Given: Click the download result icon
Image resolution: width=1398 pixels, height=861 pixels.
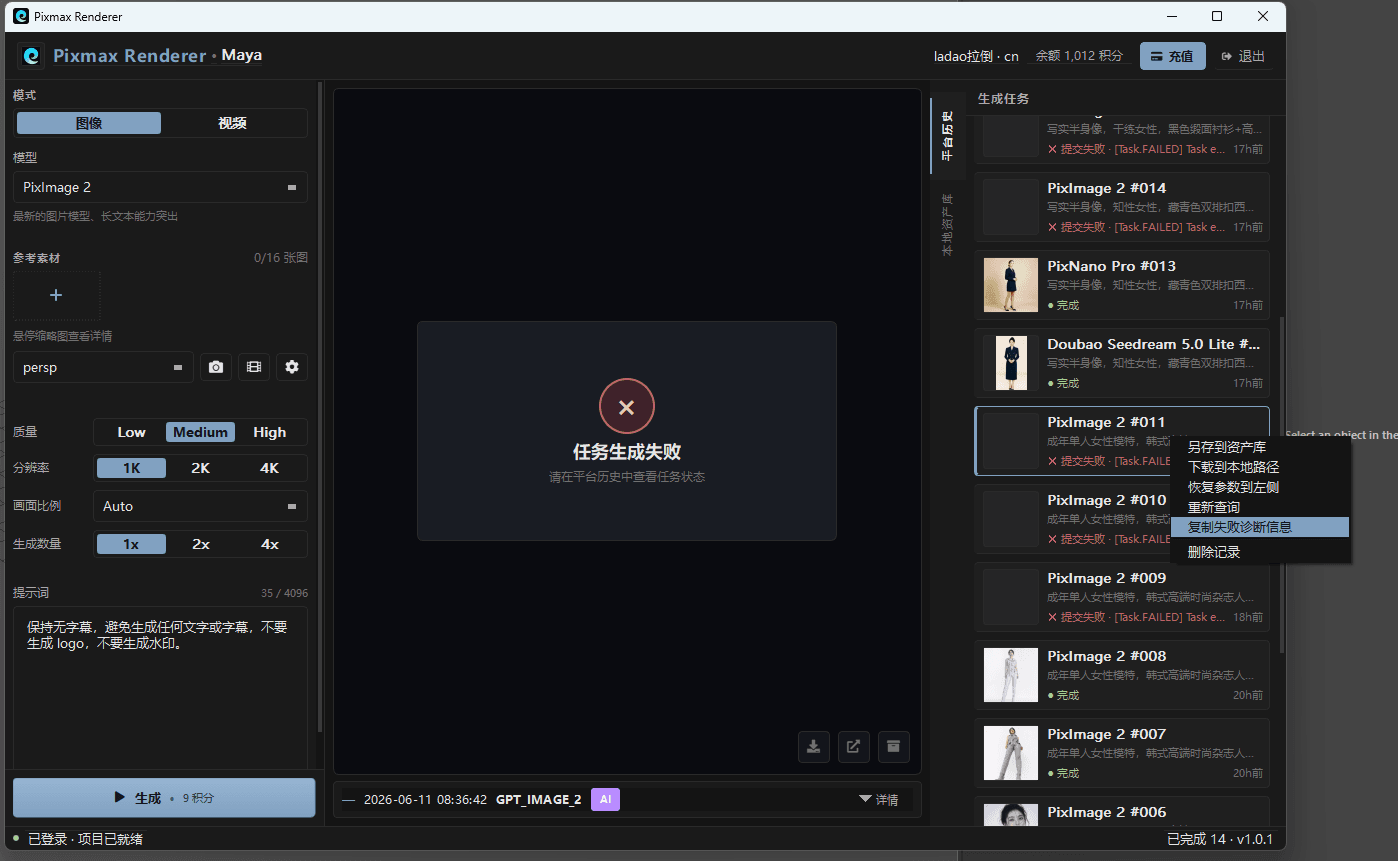Looking at the screenshot, I should pyautogui.click(x=814, y=746).
